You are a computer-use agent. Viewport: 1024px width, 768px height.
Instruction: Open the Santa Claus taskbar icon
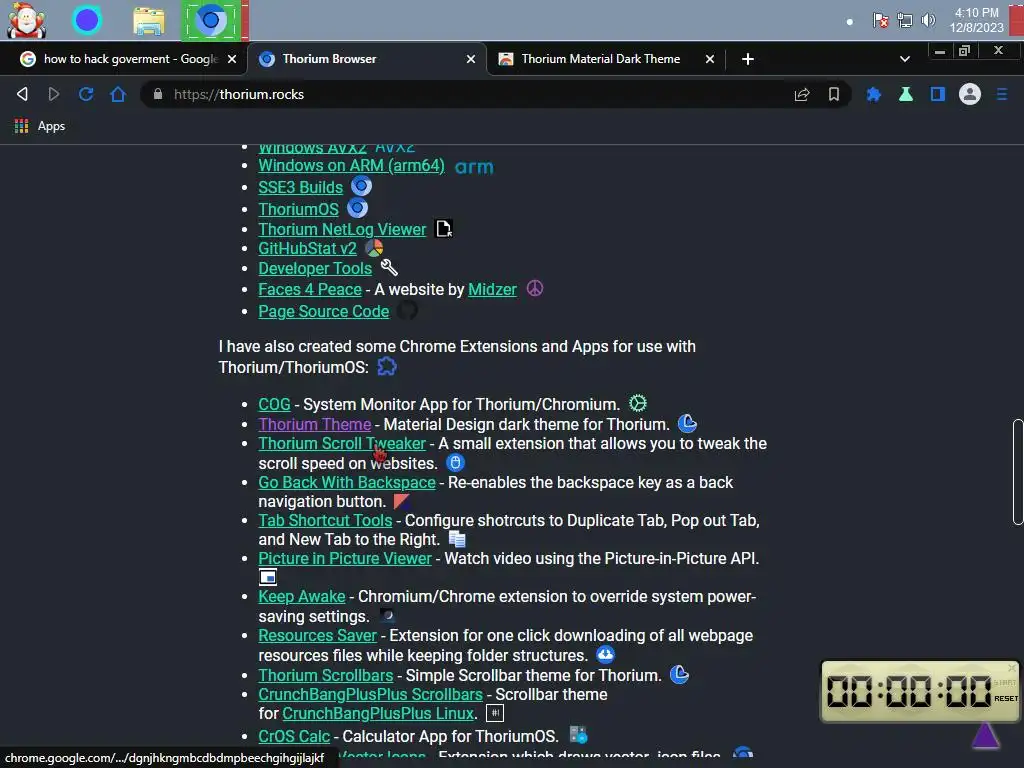[x=26, y=20]
